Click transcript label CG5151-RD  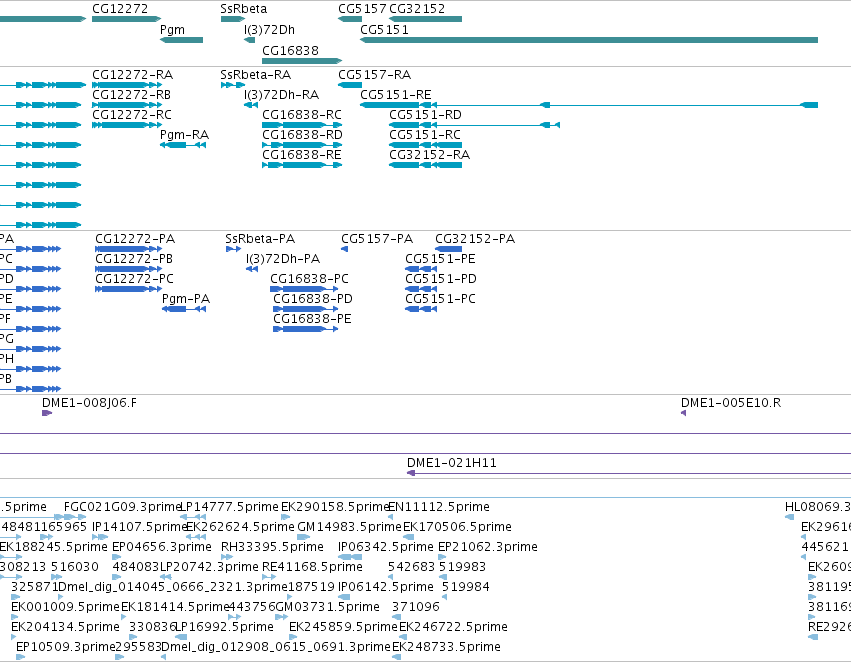click(426, 114)
